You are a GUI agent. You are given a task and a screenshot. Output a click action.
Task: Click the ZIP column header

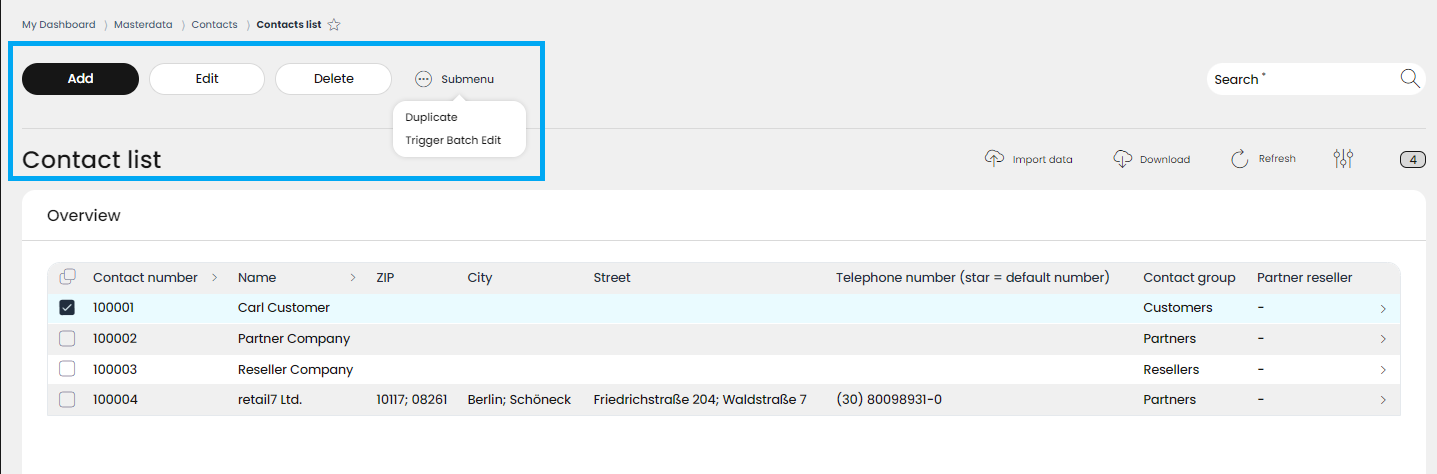(387, 278)
